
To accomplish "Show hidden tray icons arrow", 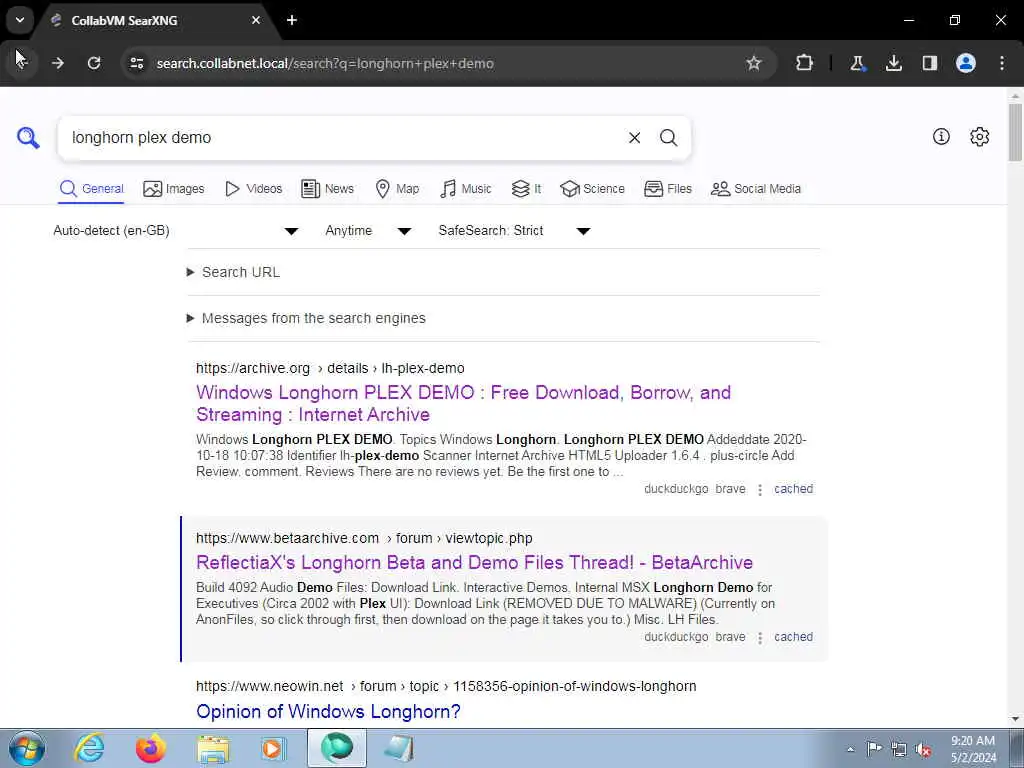I will 850,749.
